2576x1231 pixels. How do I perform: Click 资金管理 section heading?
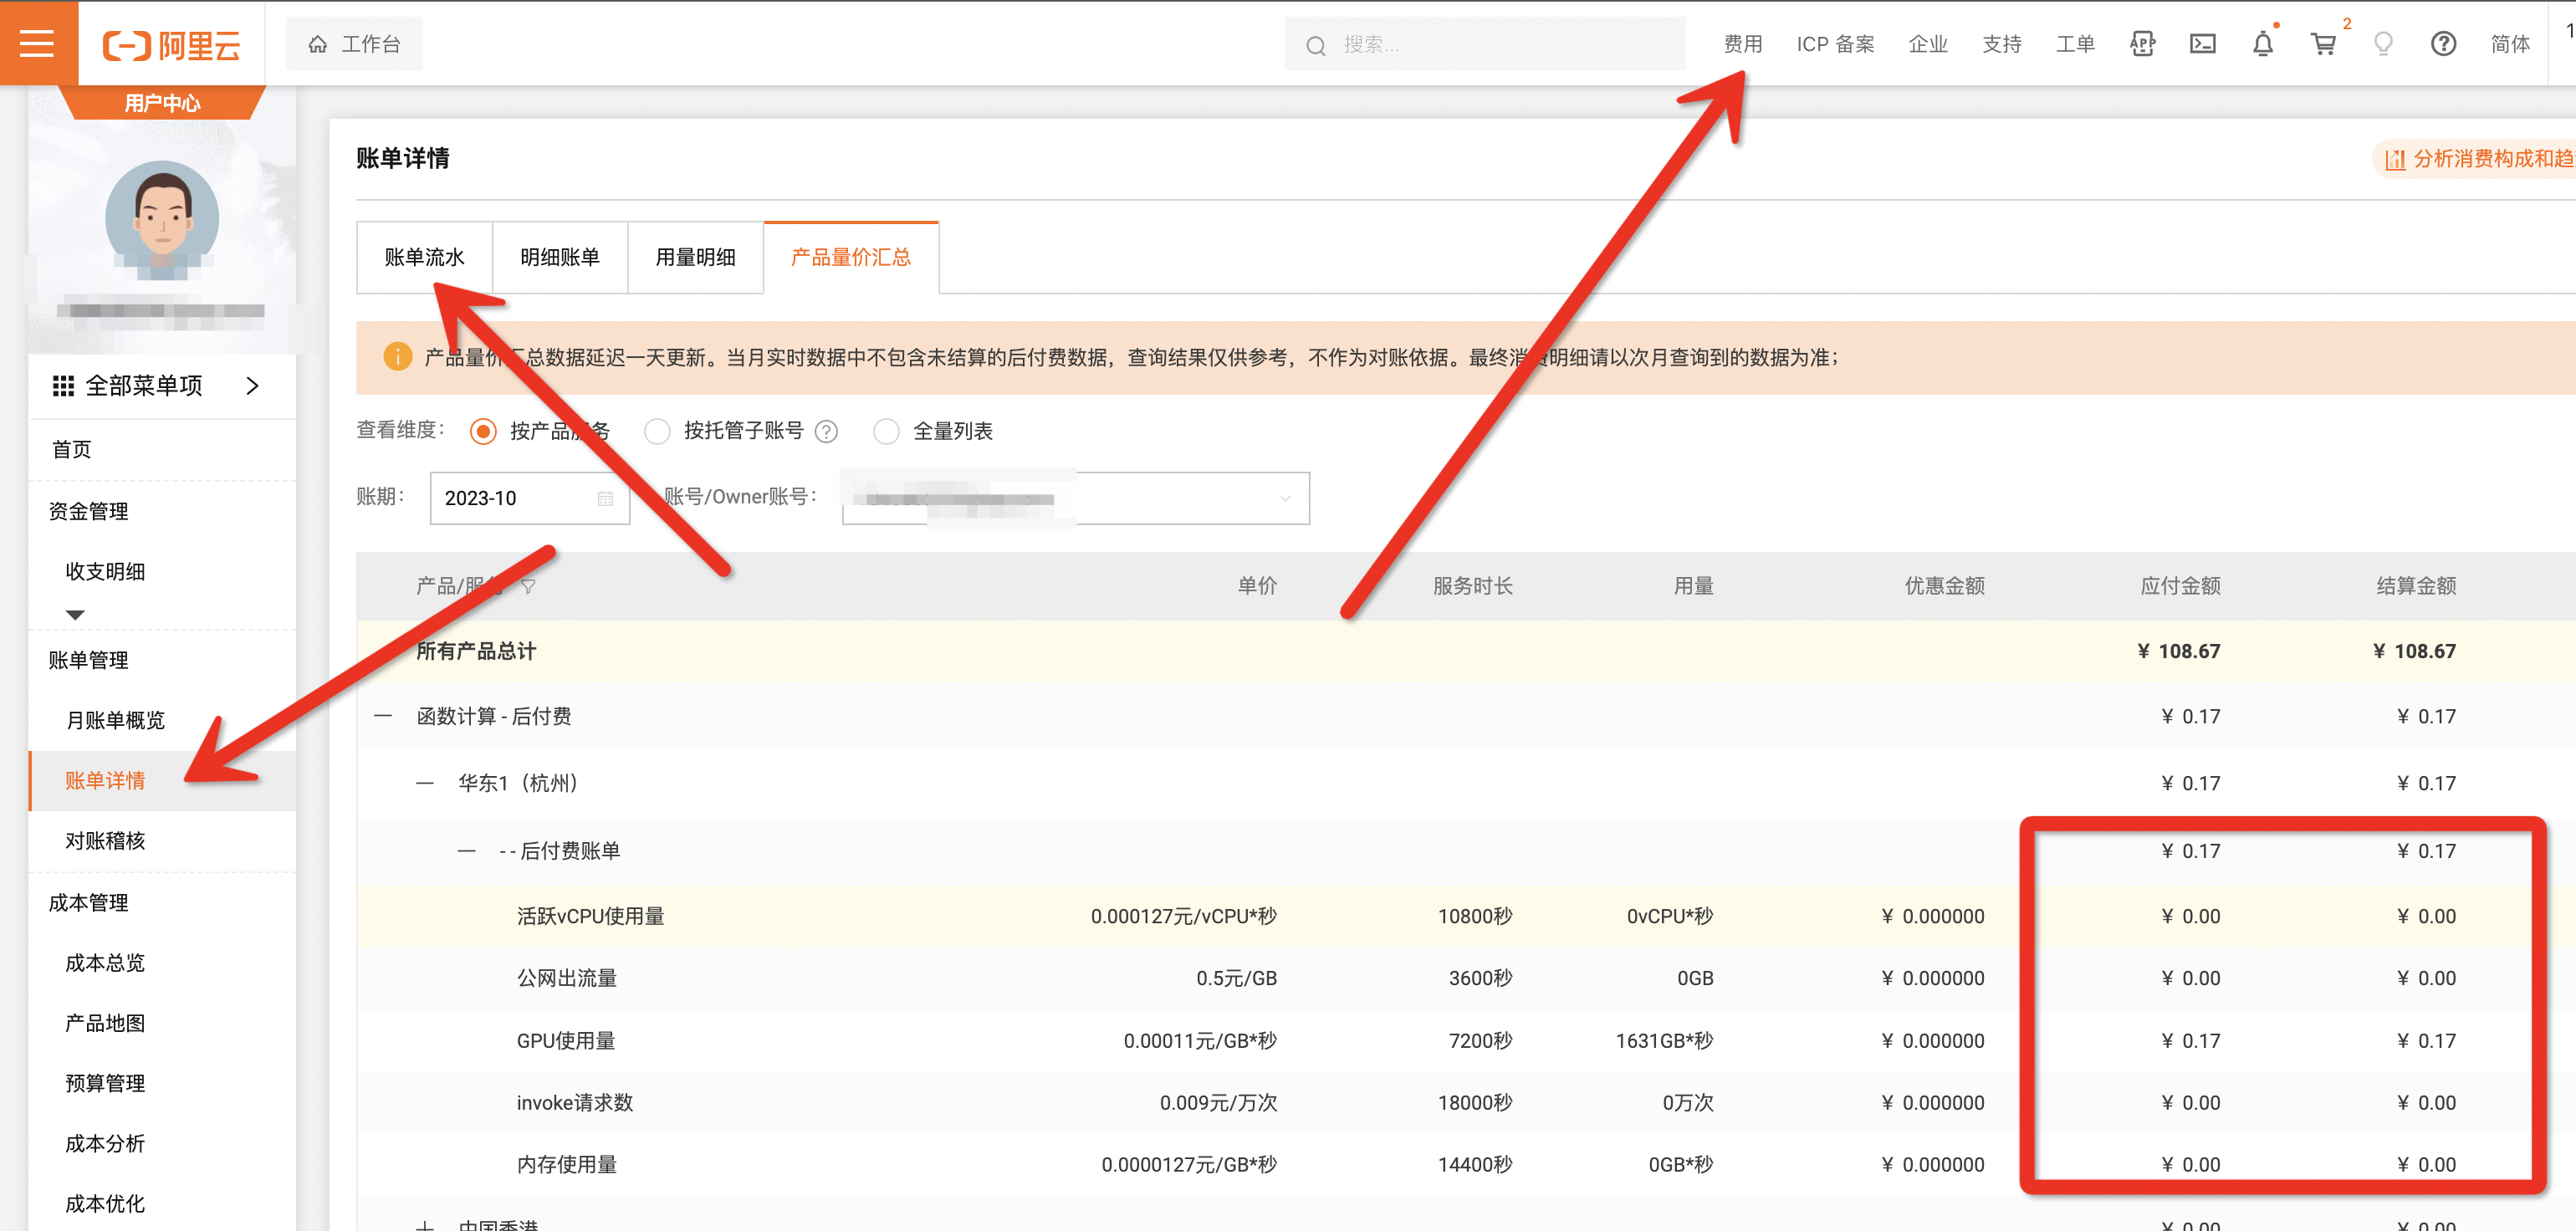click(88, 511)
